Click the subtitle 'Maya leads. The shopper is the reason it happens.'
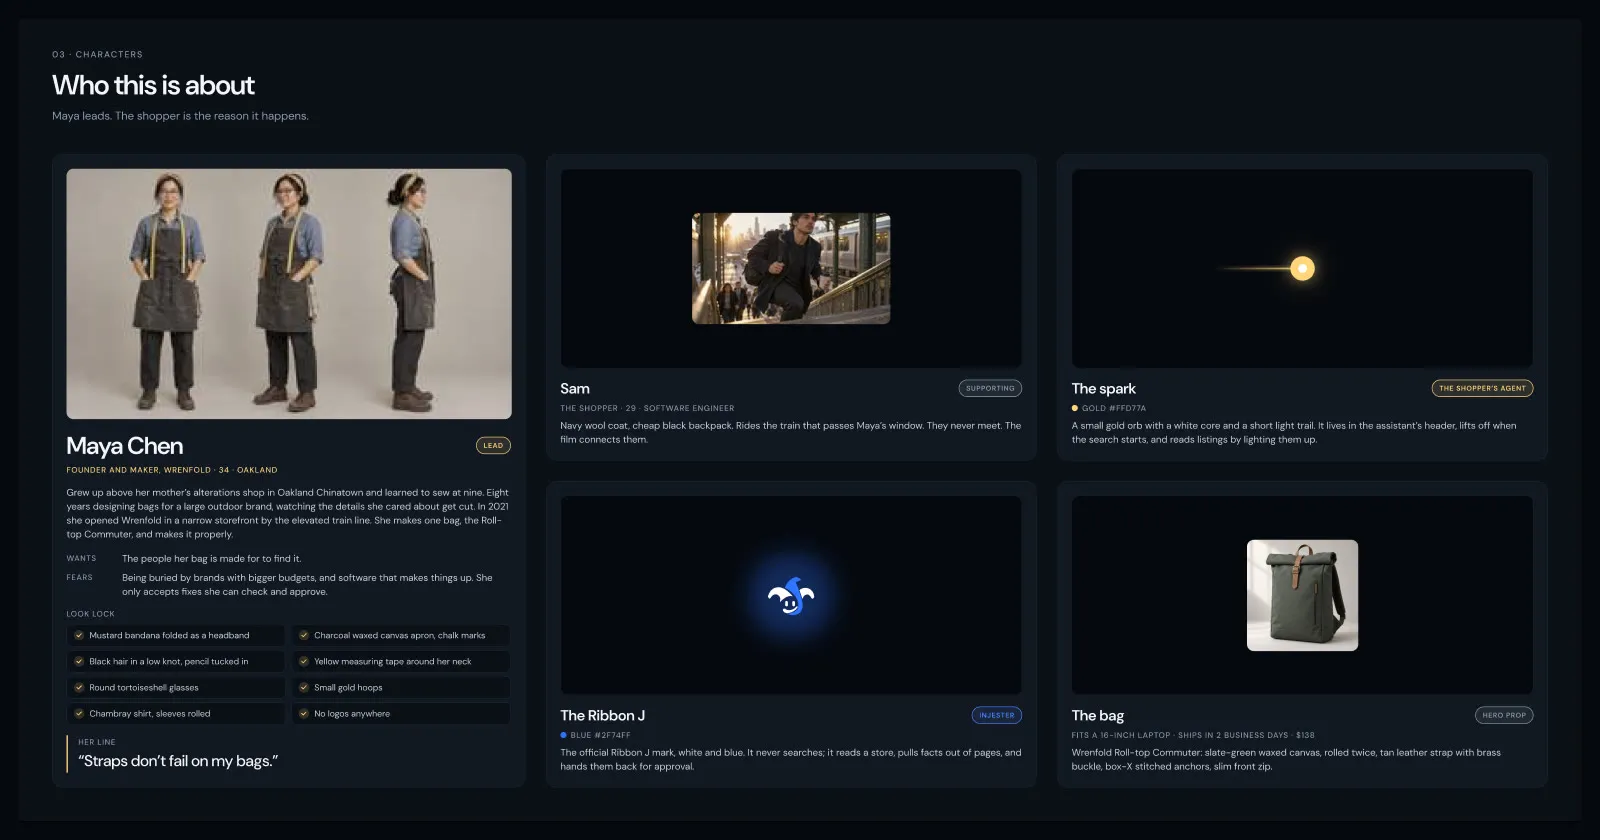1600x840 pixels. (x=180, y=116)
